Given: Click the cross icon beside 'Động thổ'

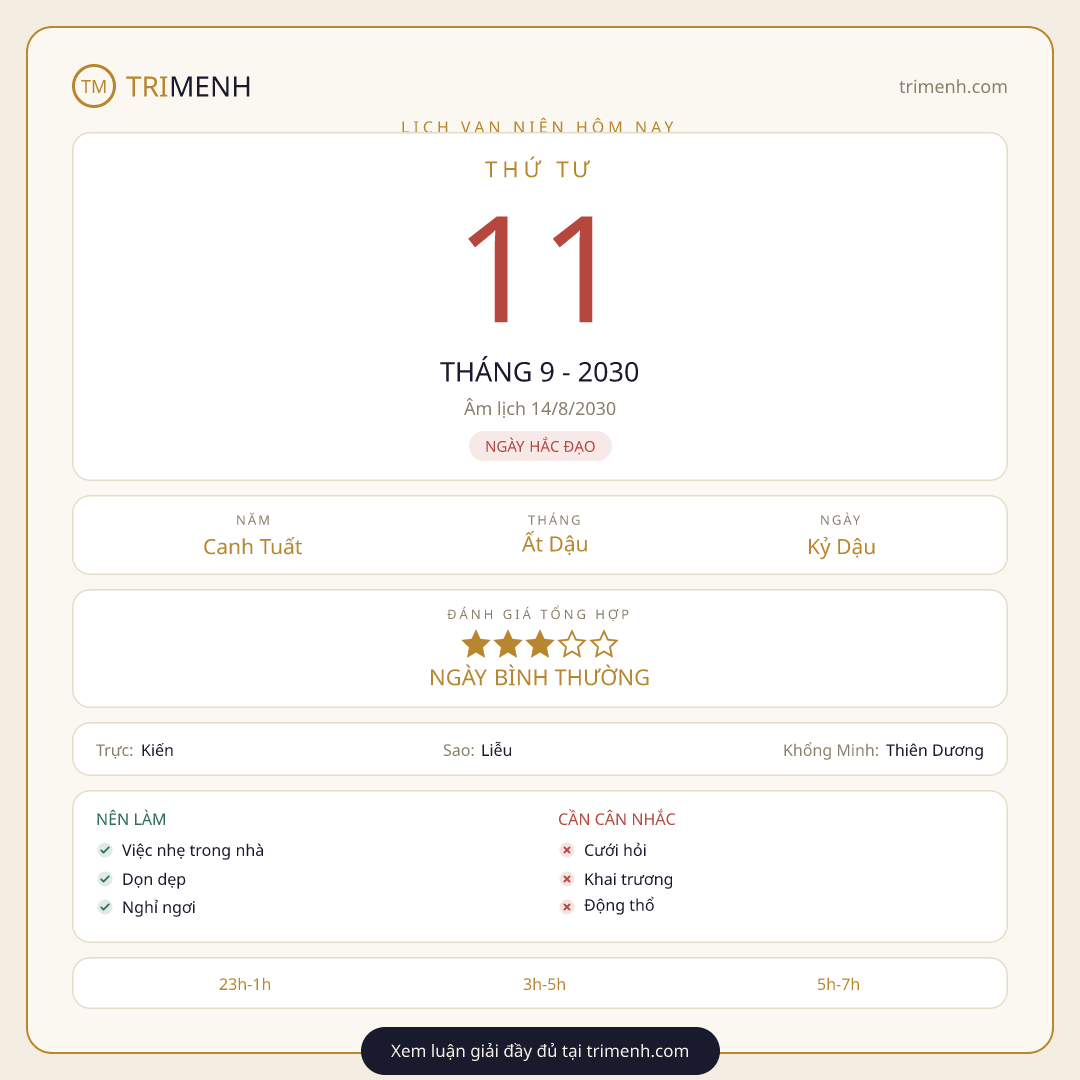Looking at the screenshot, I should (567, 907).
